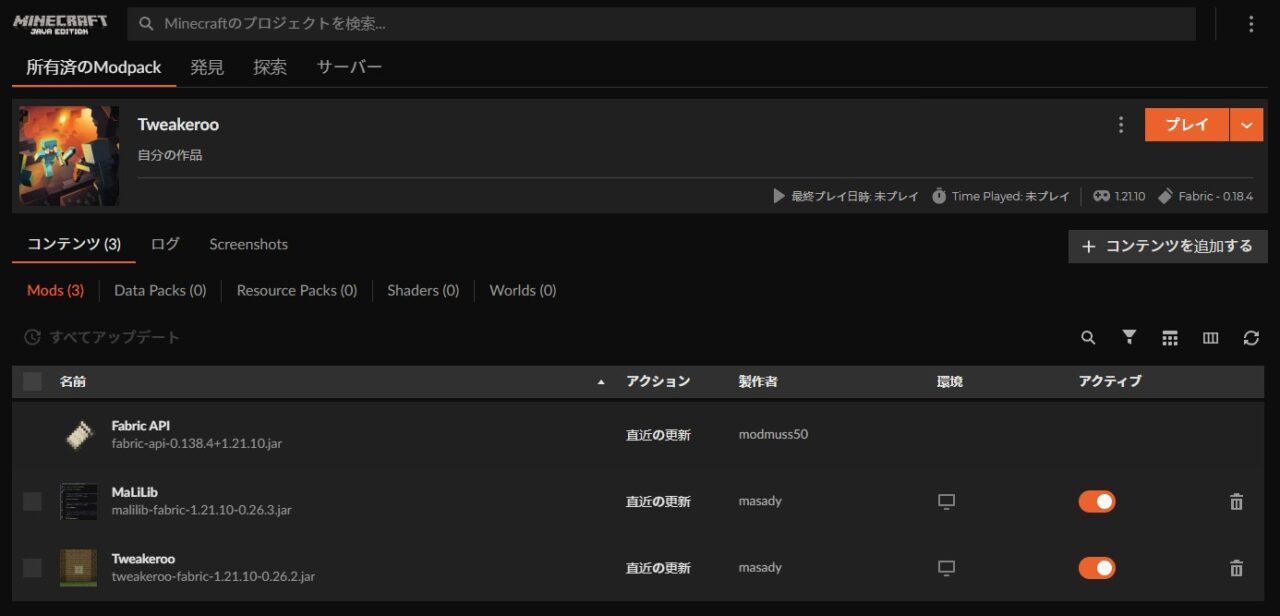Open the Resource Packs (0) tab
This screenshot has width=1280, height=616.
click(296, 290)
